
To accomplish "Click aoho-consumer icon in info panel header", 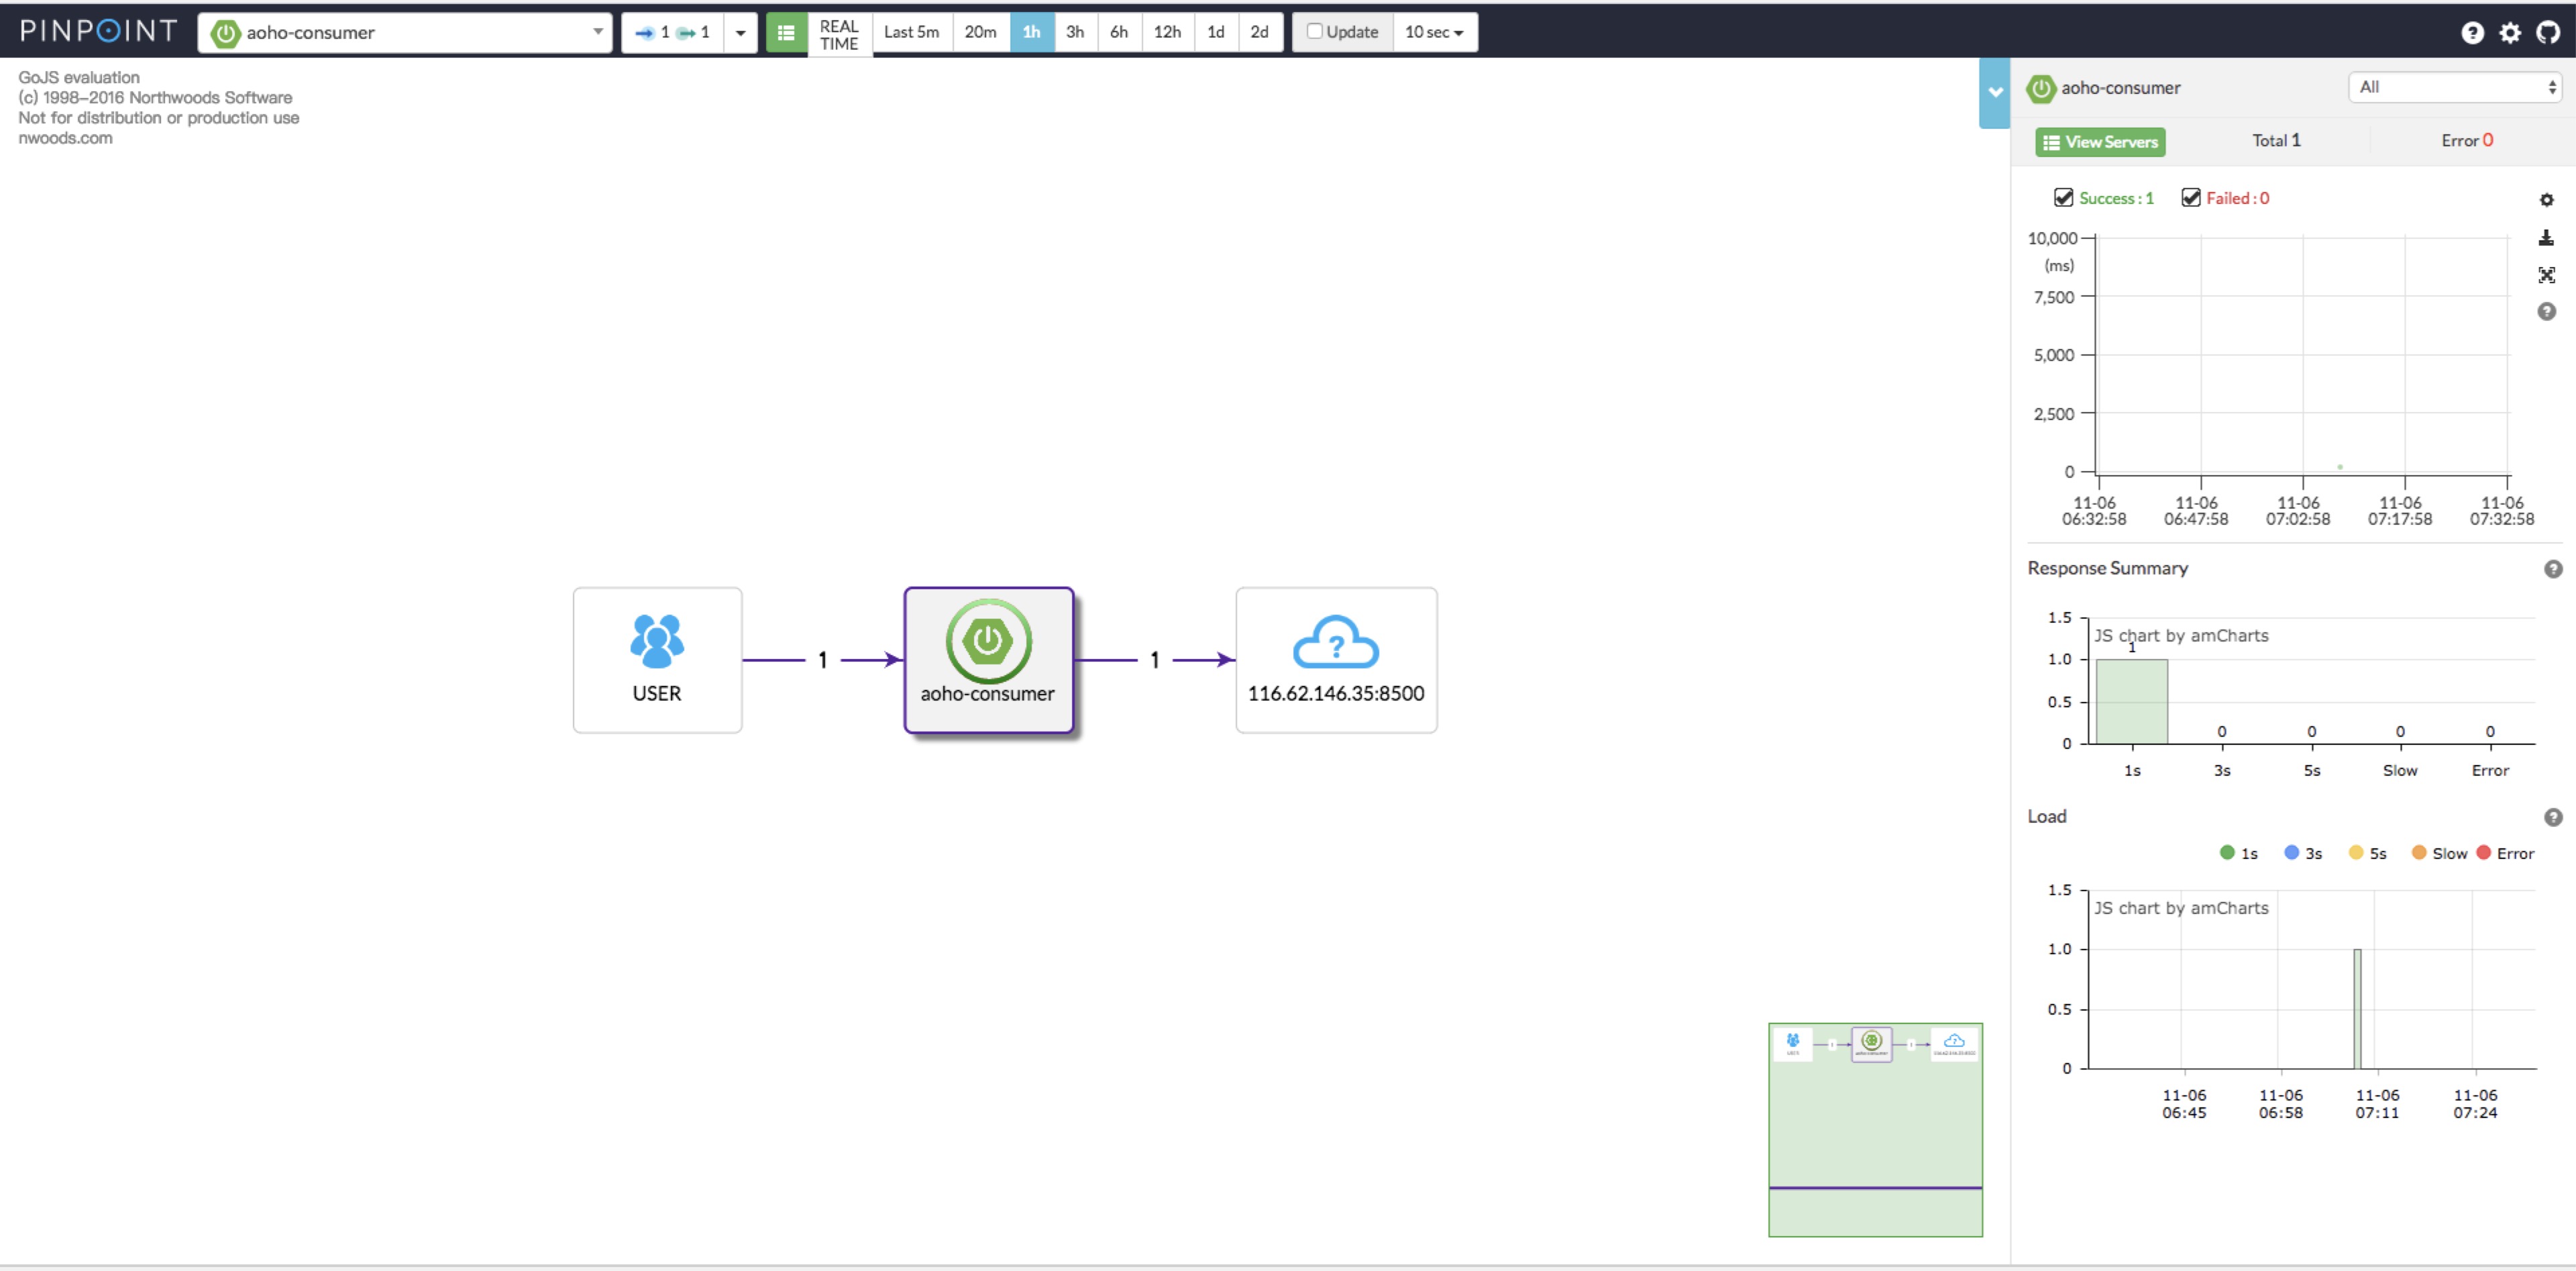I will pyautogui.click(x=2041, y=88).
